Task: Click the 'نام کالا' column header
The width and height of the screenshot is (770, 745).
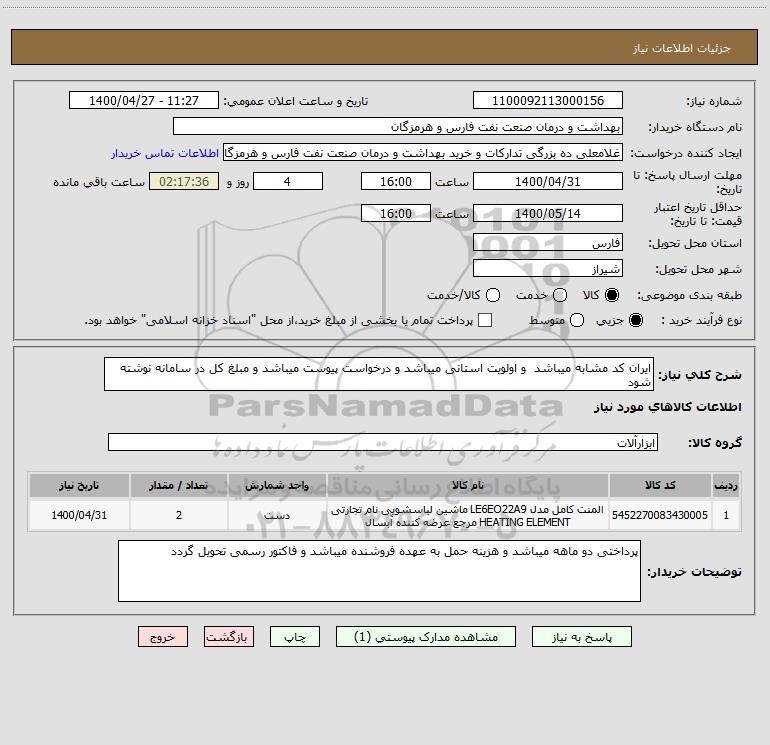Action: pos(468,485)
